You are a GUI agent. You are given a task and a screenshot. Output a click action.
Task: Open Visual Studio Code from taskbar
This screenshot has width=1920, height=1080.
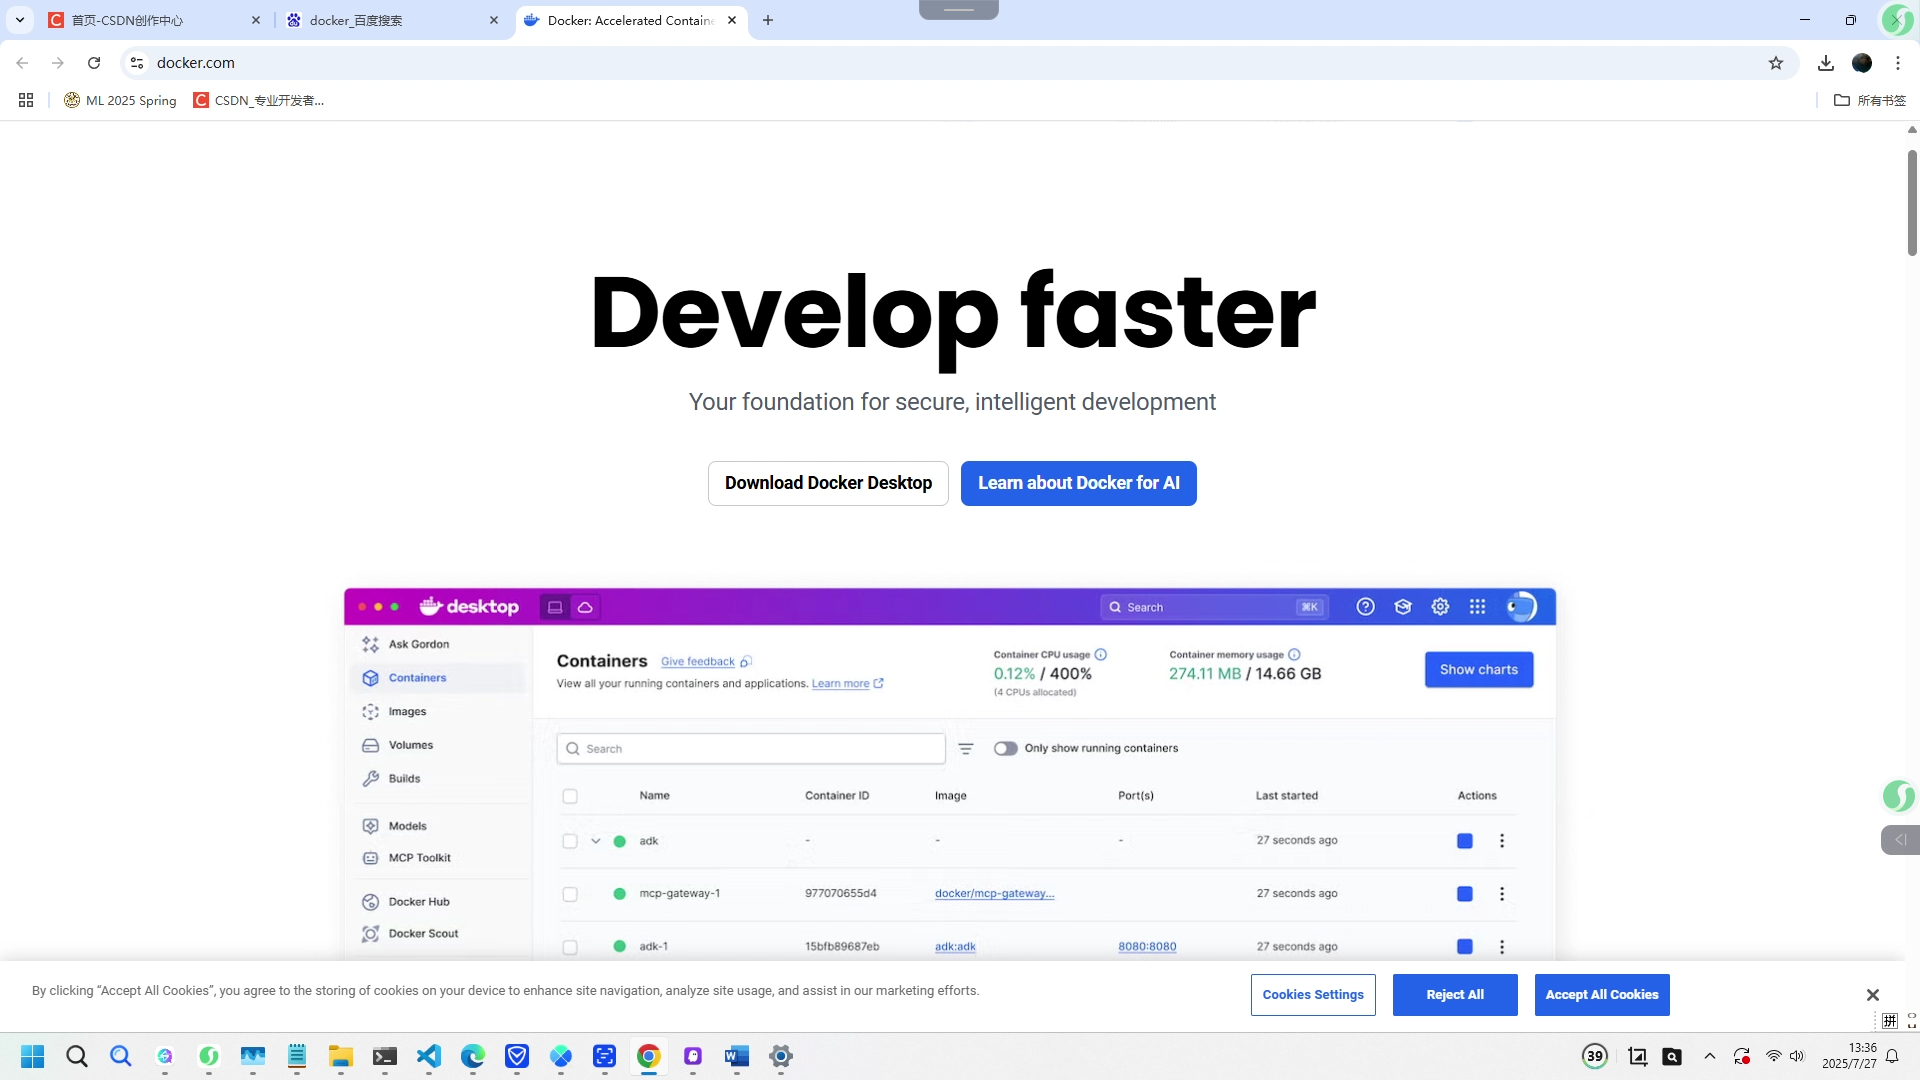(429, 1056)
